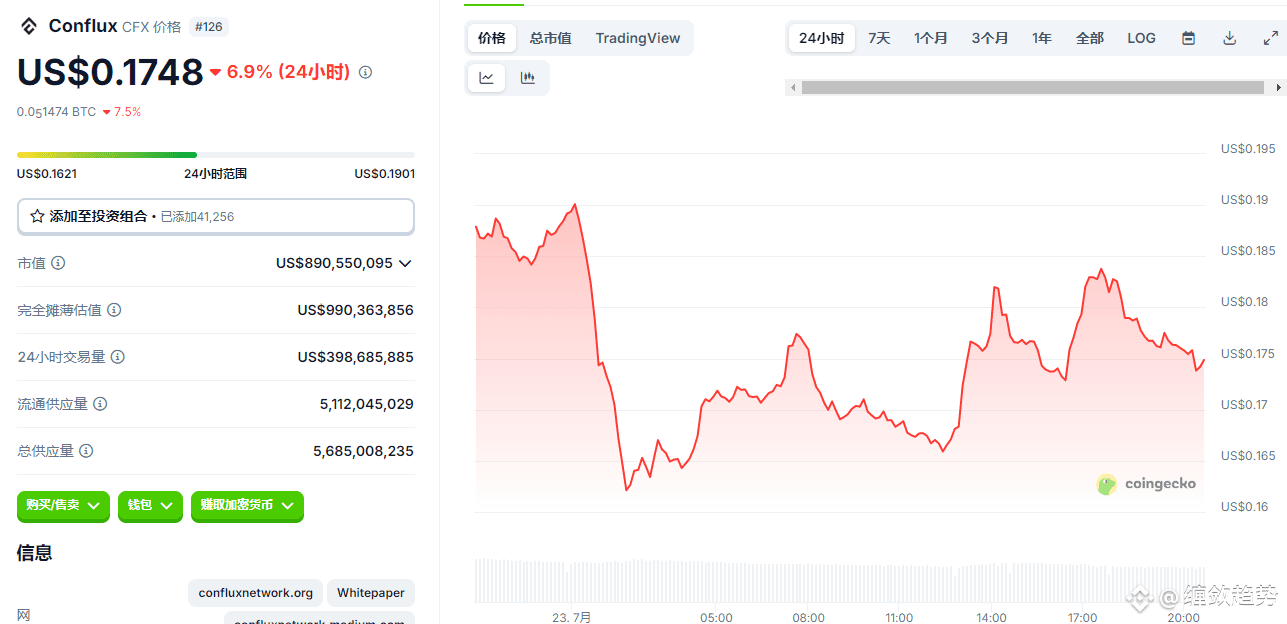Image resolution: width=1287 pixels, height=624 pixels.
Task: Click the download chart data icon
Action: [x=1230, y=38]
